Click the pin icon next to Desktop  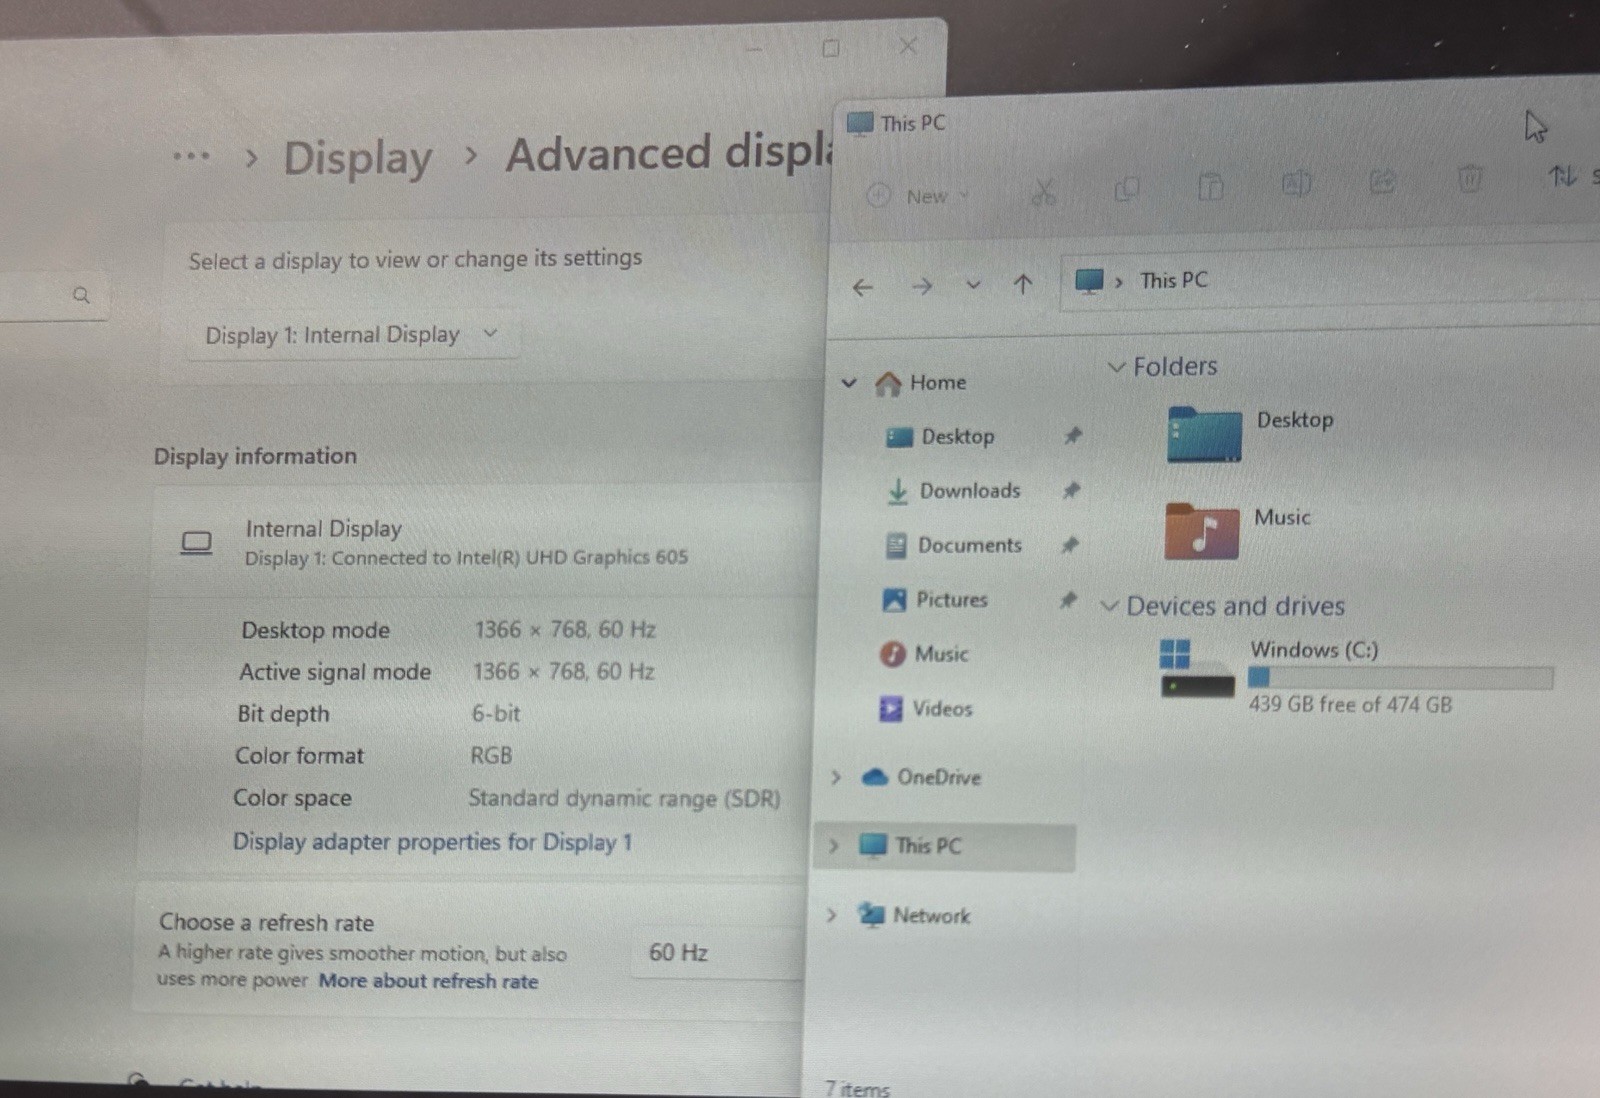(x=1072, y=435)
